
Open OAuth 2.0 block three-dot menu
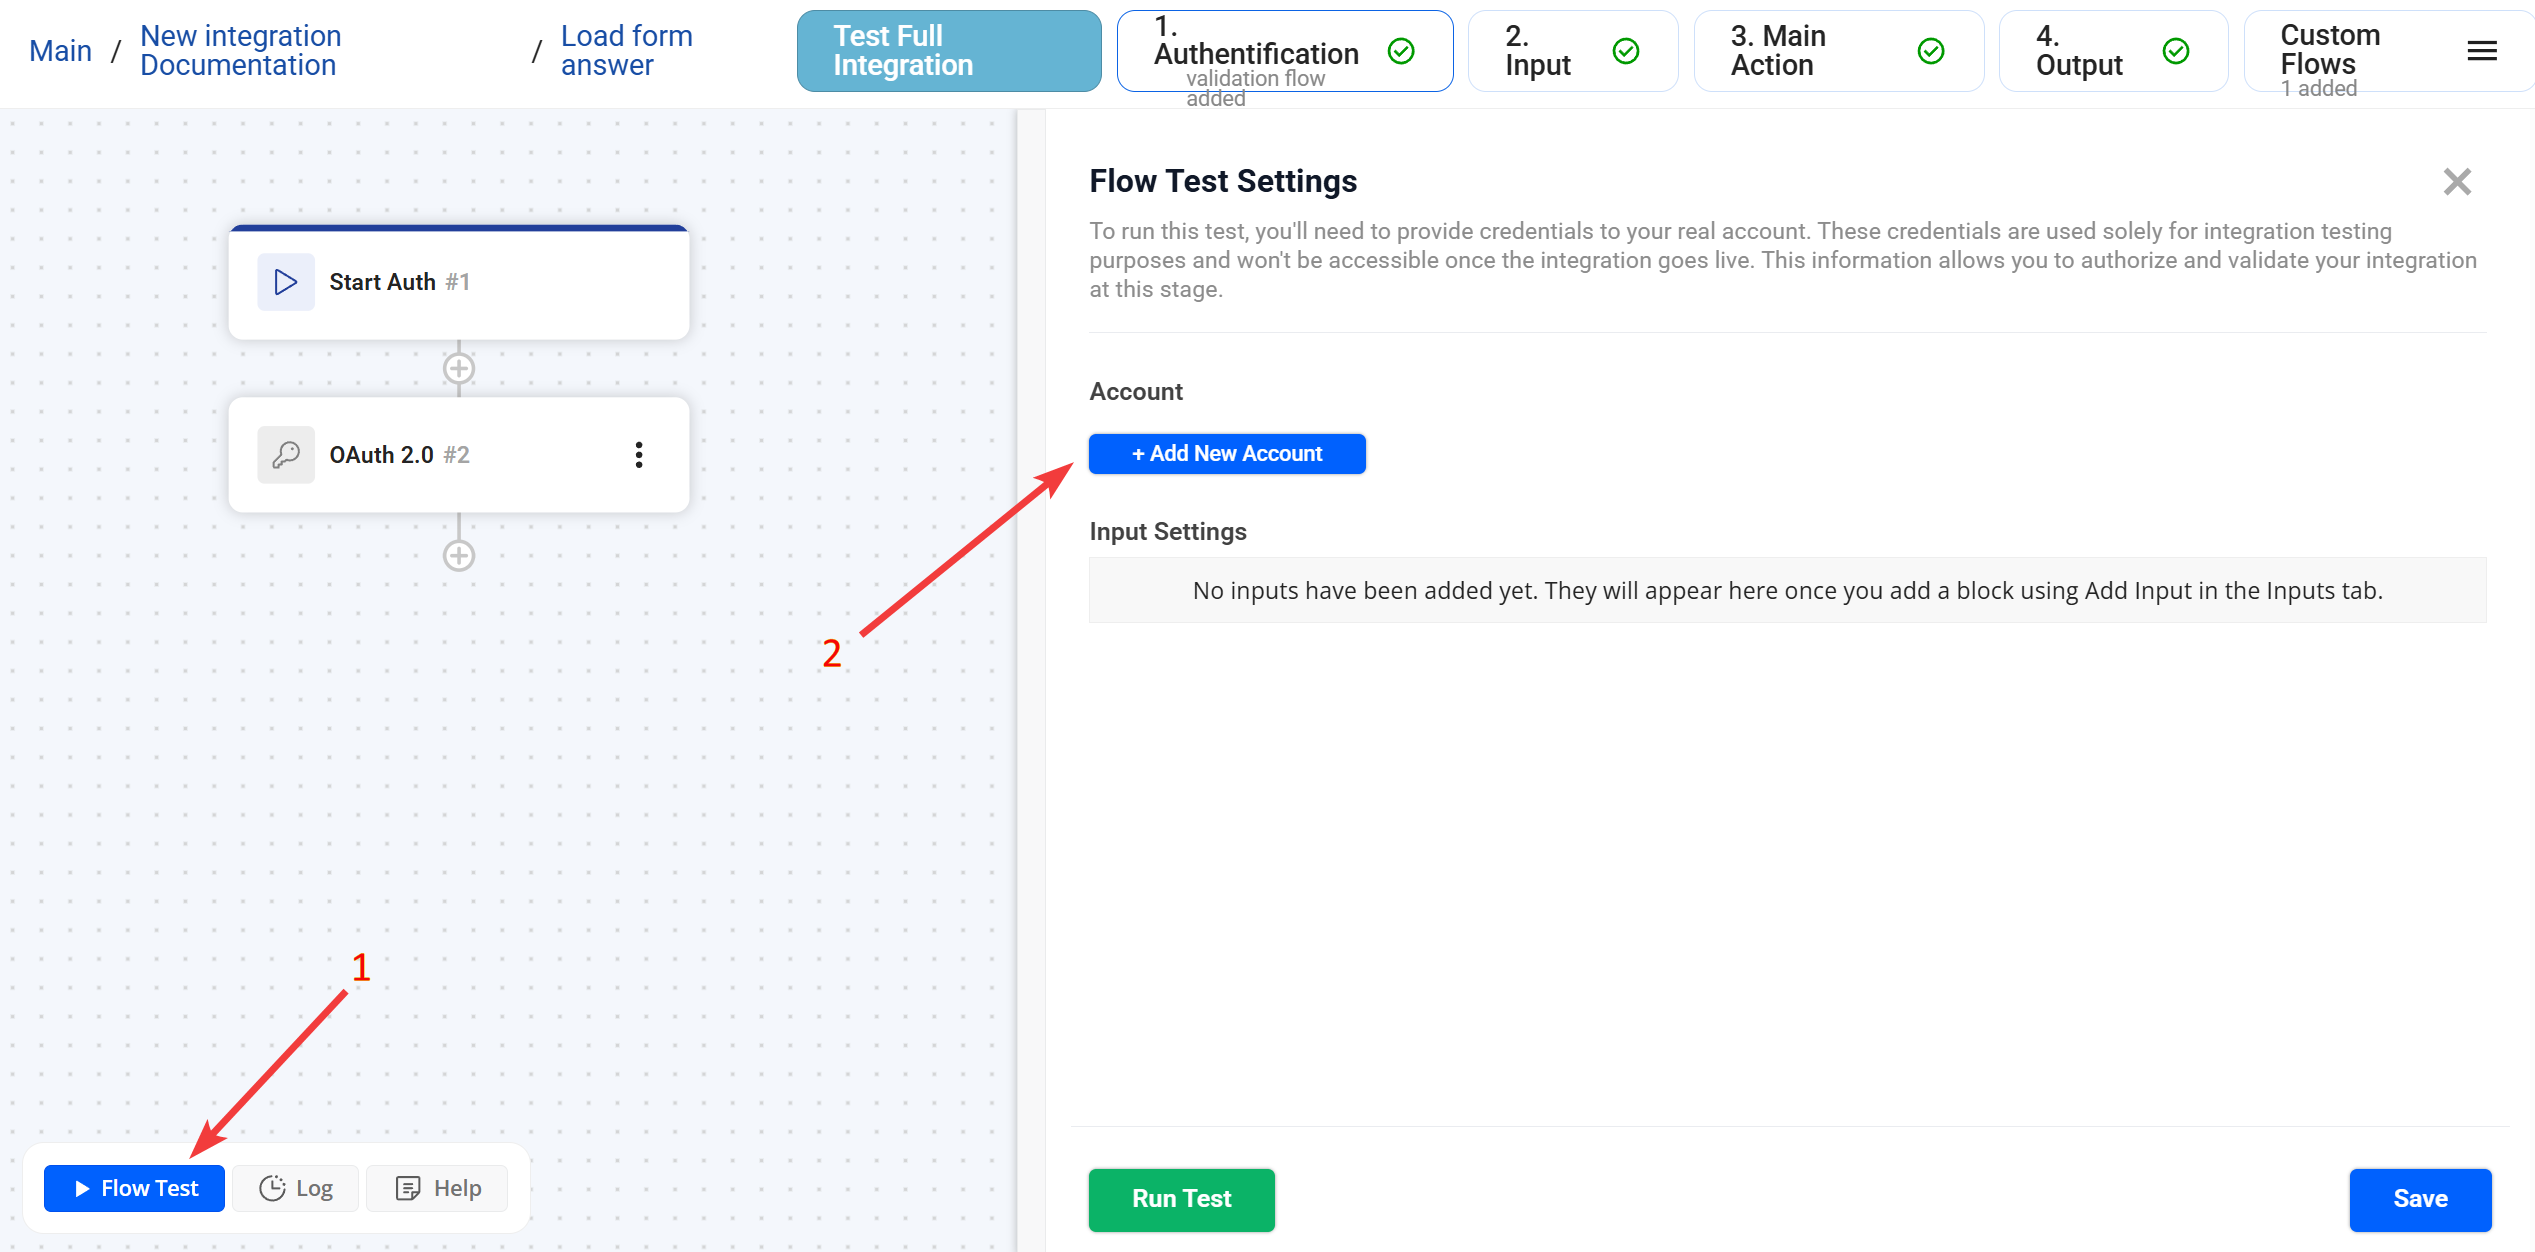[x=639, y=455]
